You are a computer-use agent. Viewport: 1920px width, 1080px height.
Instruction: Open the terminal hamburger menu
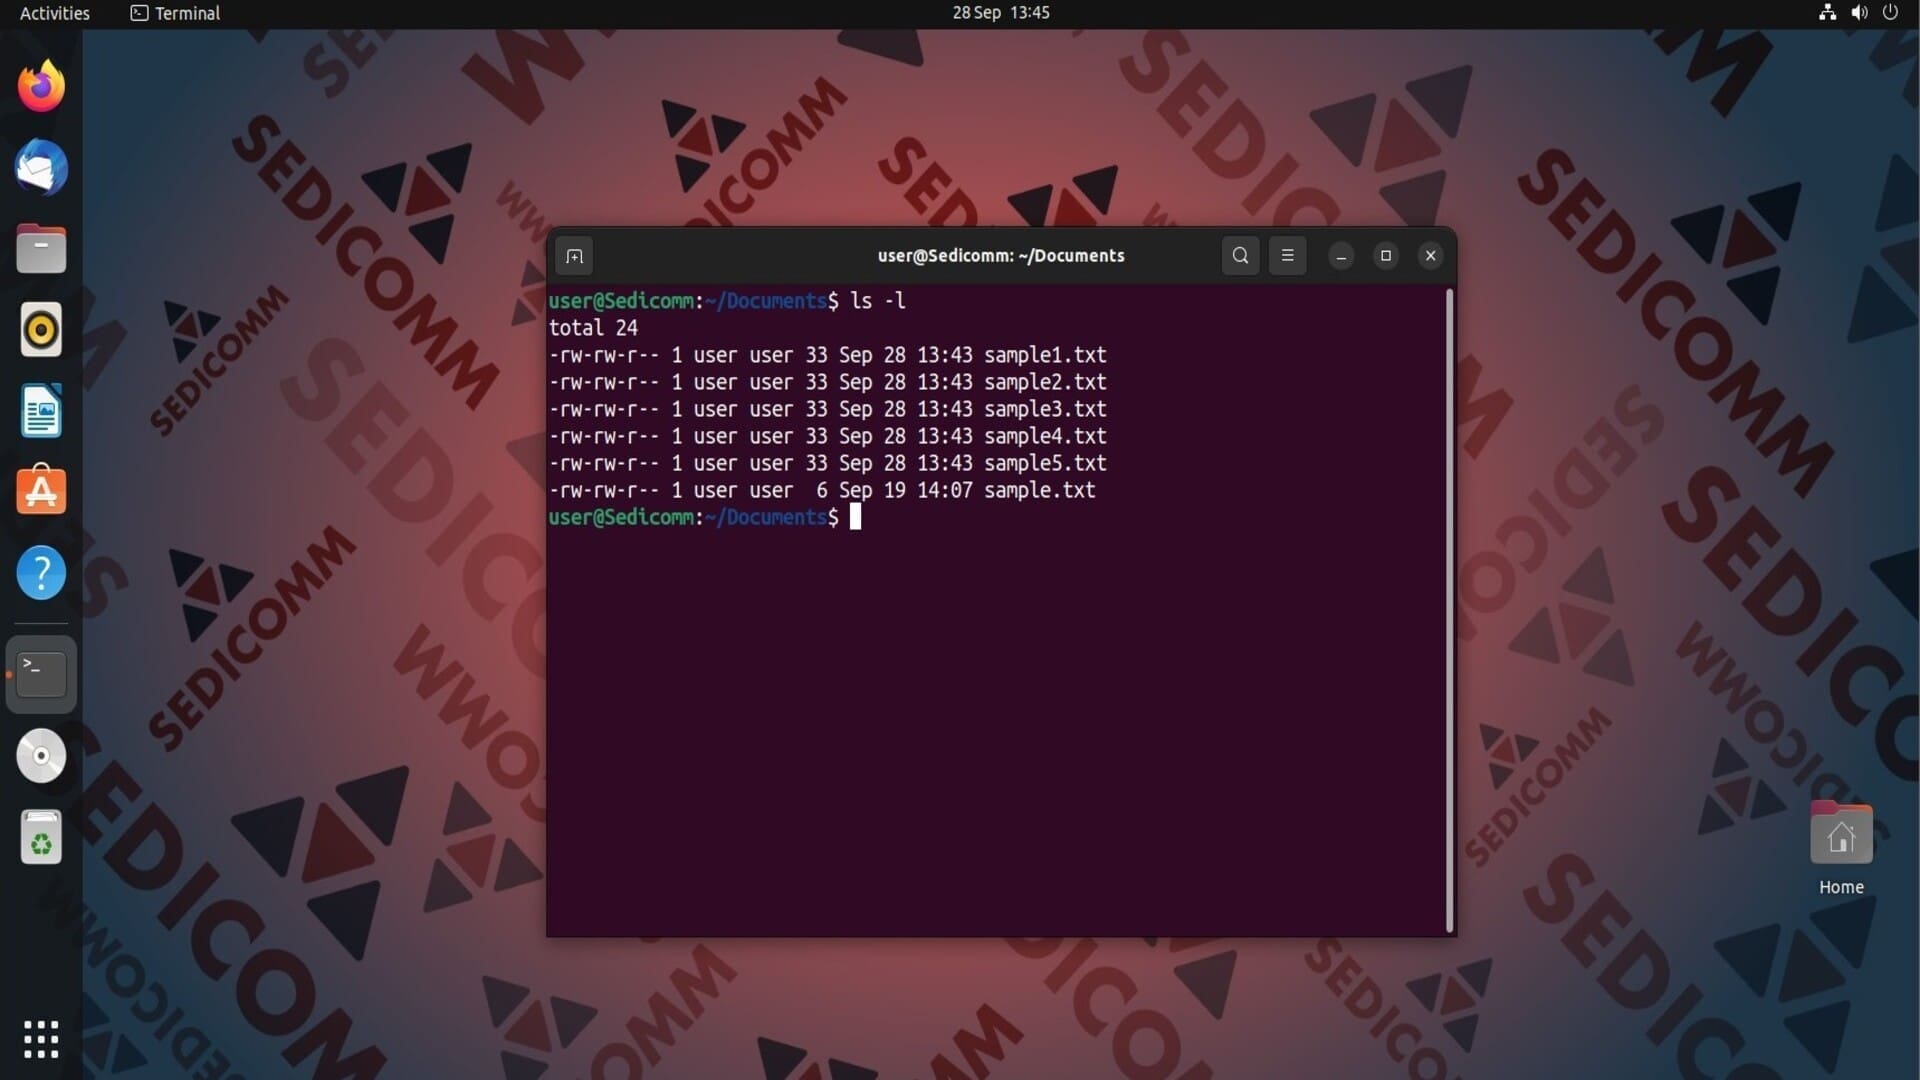click(x=1287, y=255)
